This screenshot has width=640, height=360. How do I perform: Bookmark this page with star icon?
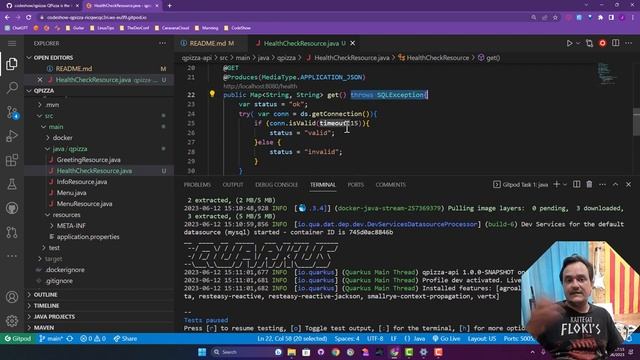[x=555, y=18]
